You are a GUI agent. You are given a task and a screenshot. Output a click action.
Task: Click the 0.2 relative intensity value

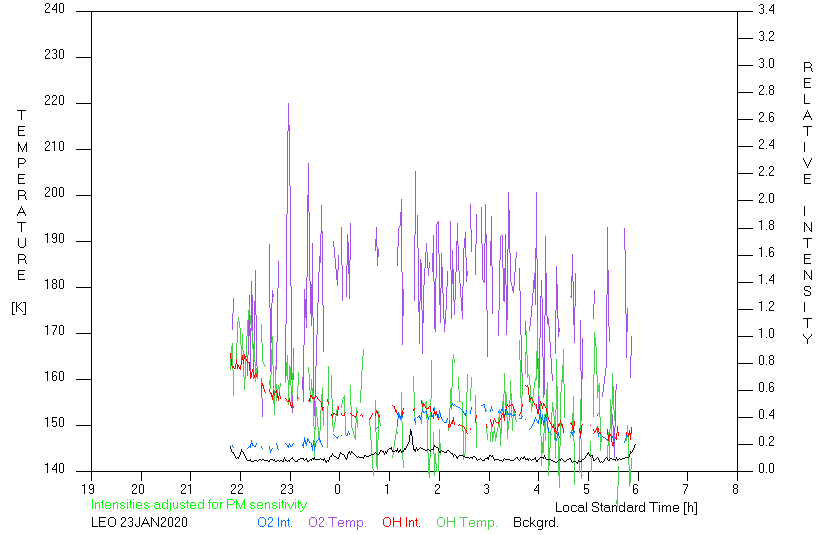point(766,442)
